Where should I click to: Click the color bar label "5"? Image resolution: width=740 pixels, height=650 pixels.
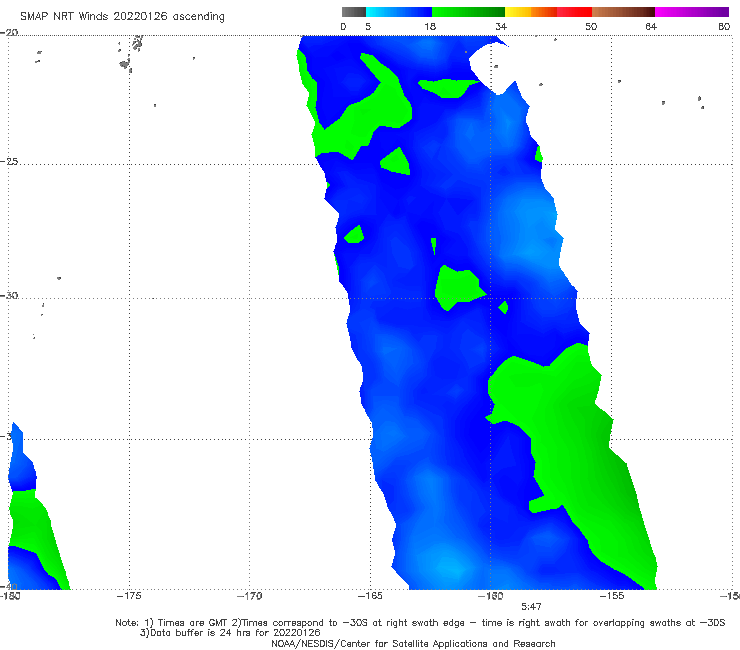368,26
